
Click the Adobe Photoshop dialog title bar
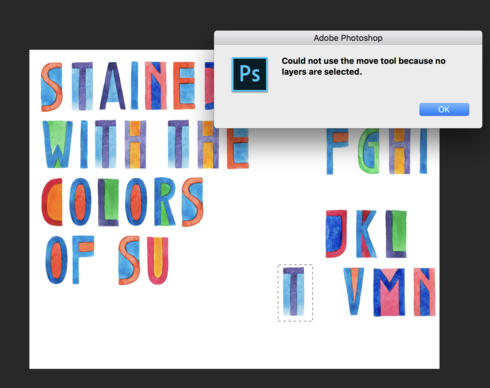tap(348, 38)
